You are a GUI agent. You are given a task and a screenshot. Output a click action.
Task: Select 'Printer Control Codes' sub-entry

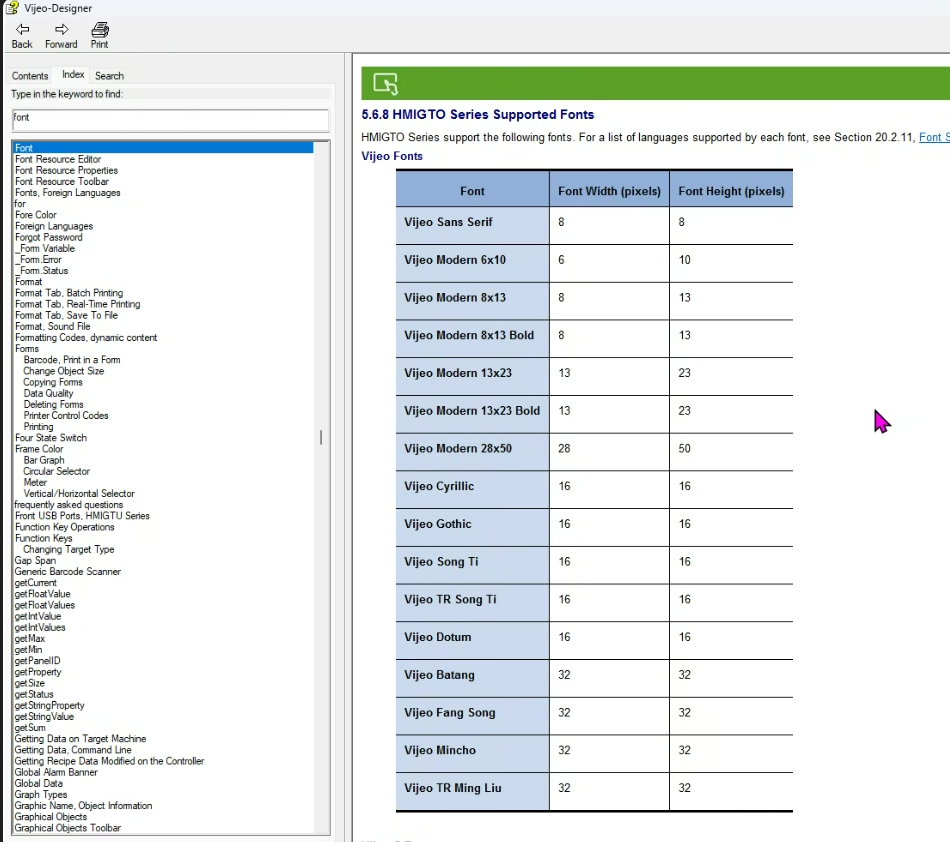pyautogui.click(x=66, y=416)
